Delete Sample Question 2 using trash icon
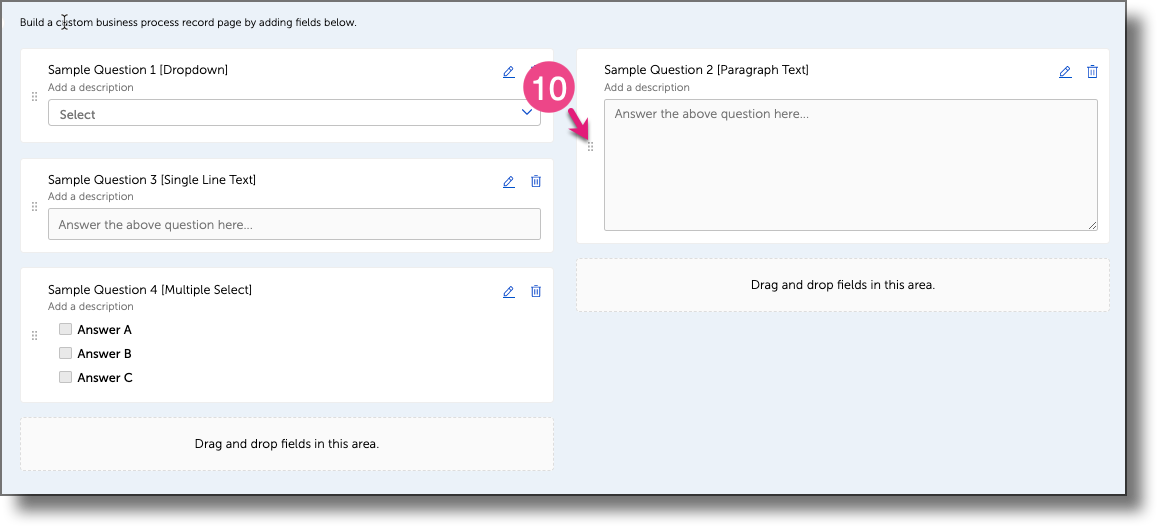 [x=1092, y=72]
